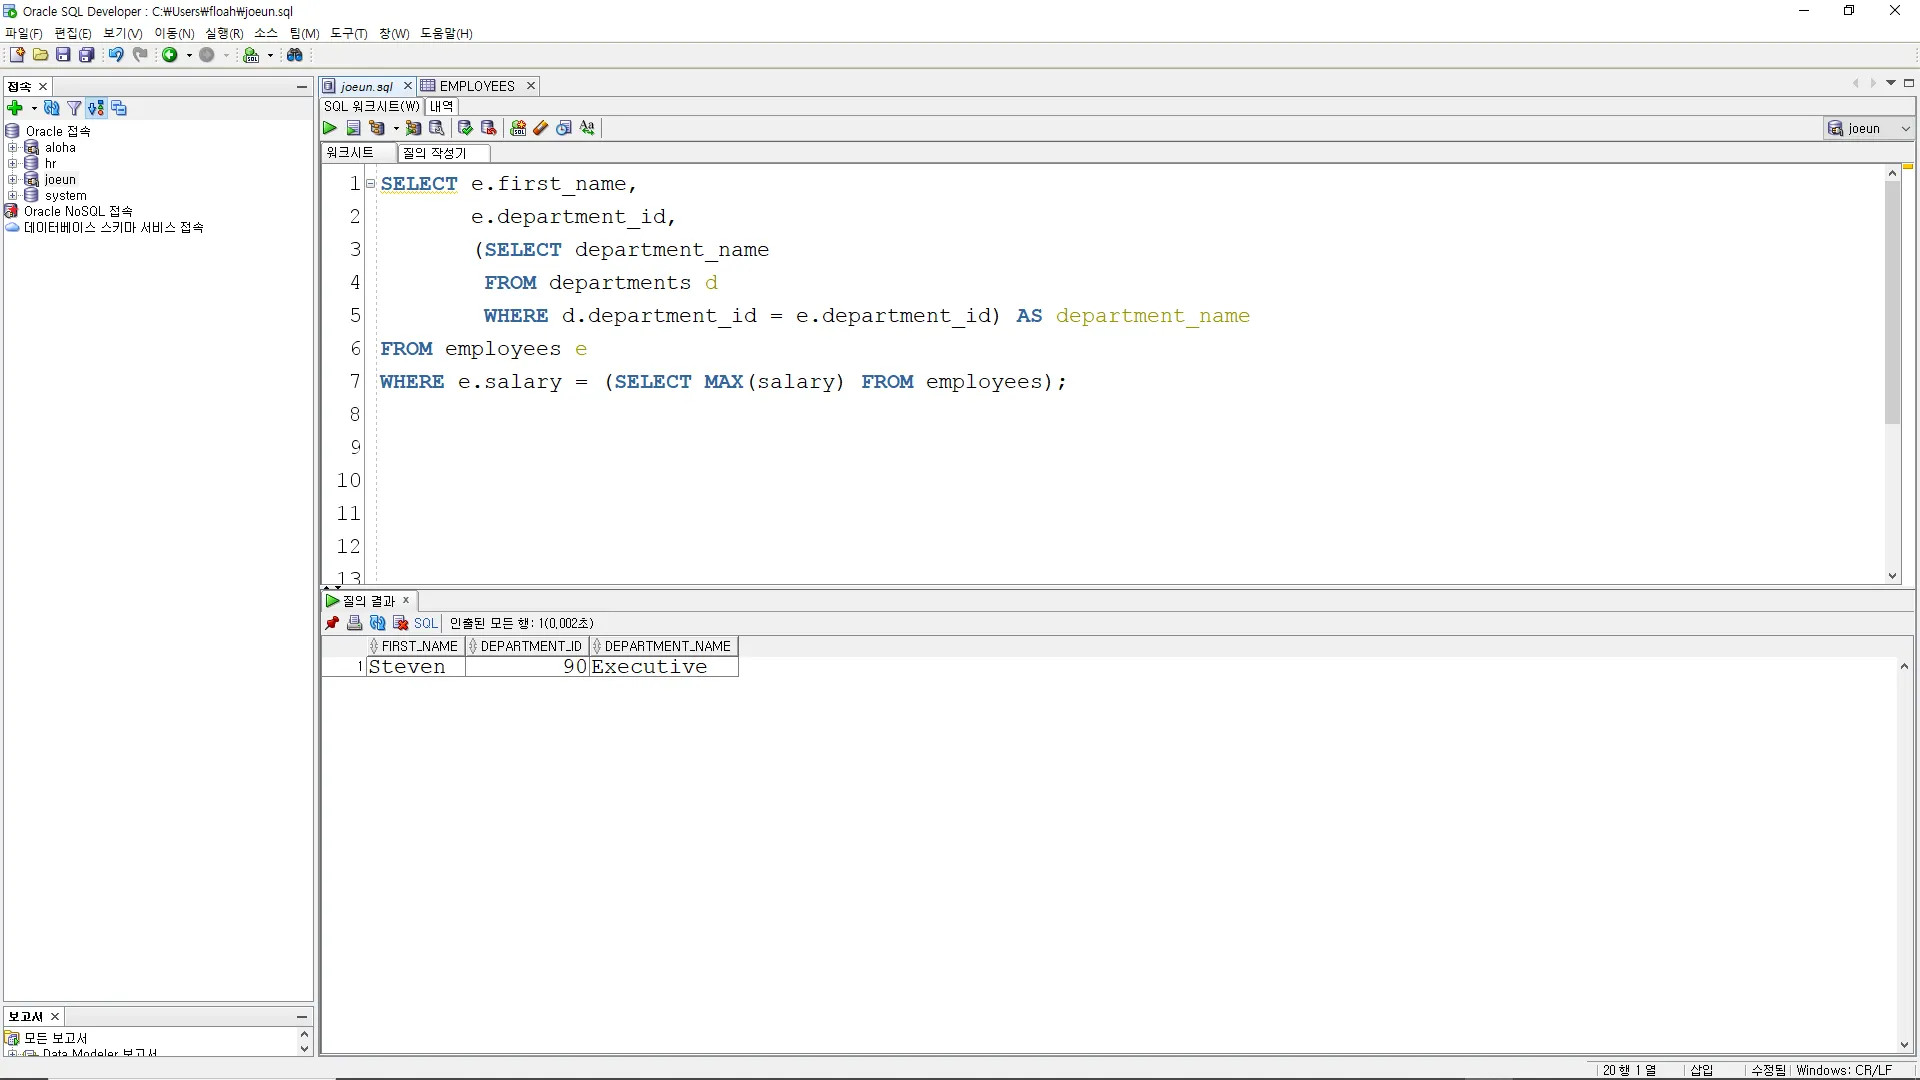This screenshot has width=1920, height=1080.
Task: Click the SQL link in result toolbar
Action: pyautogui.click(x=426, y=623)
